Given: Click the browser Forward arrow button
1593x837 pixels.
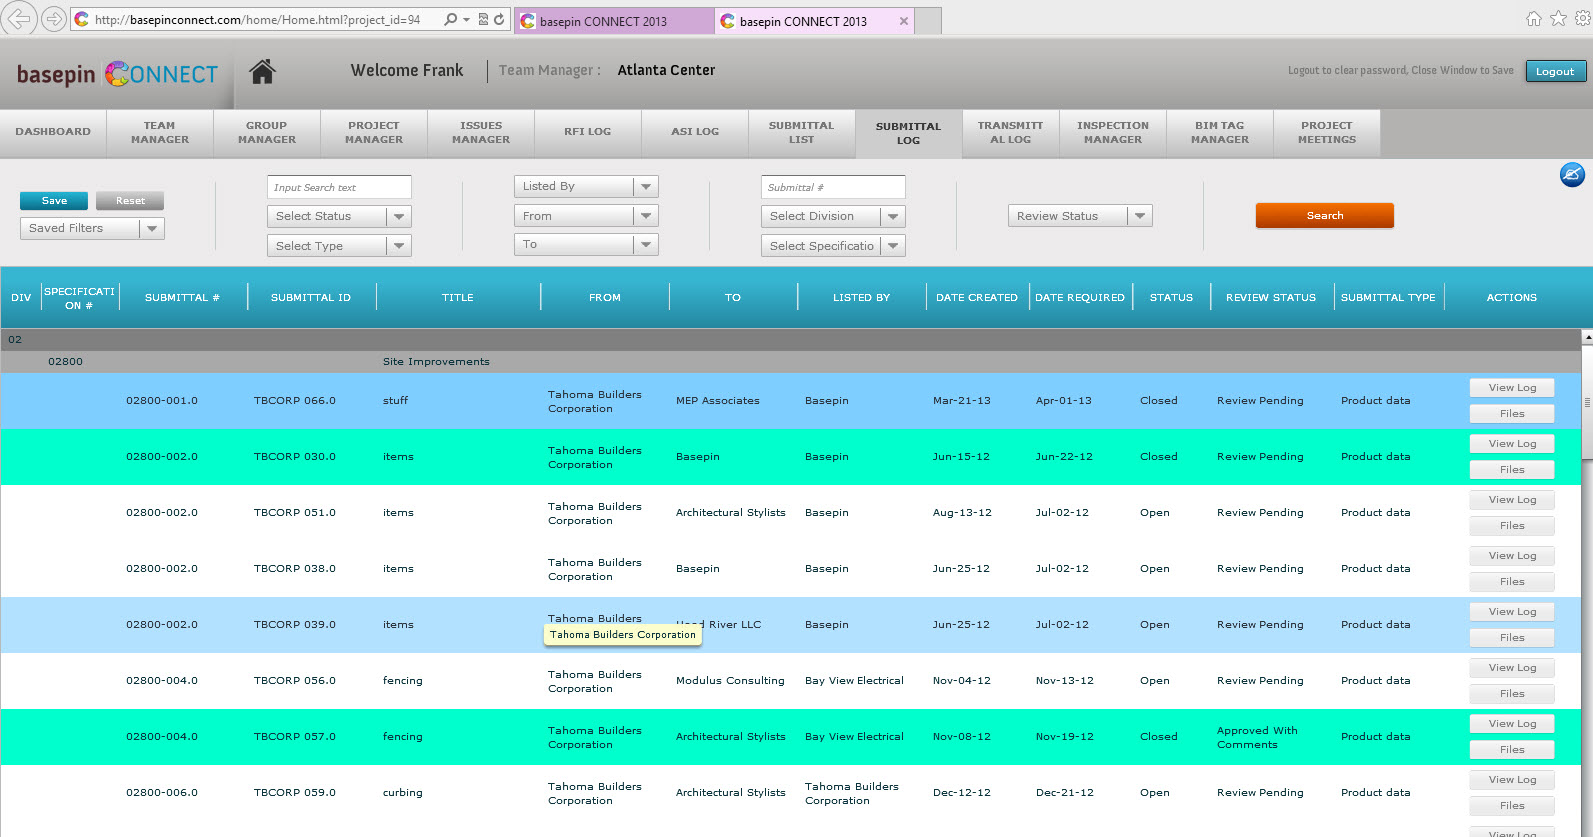Looking at the screenshot, I should pos(54,19).
